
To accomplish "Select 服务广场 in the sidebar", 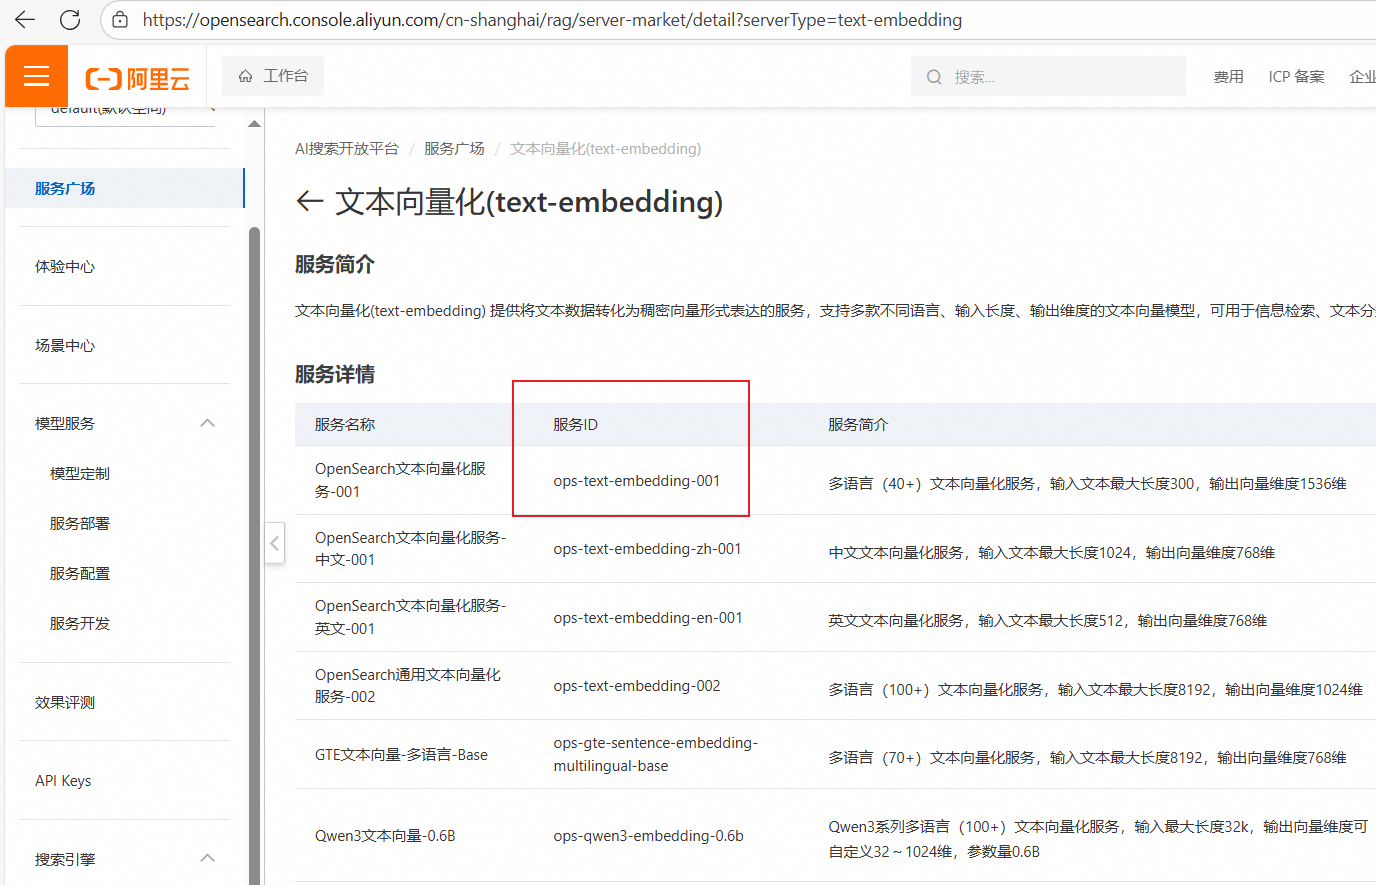I will point(124,188).
